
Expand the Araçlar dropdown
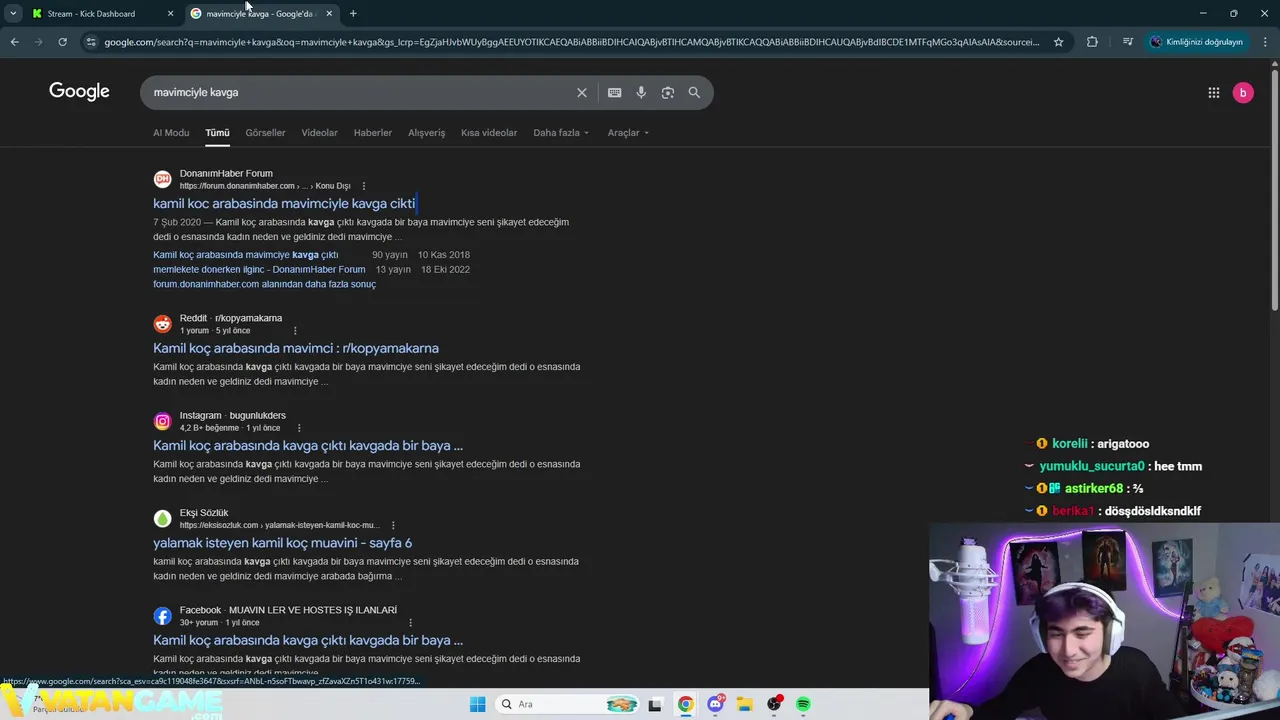pyautogui.click(x=628, y=132)
